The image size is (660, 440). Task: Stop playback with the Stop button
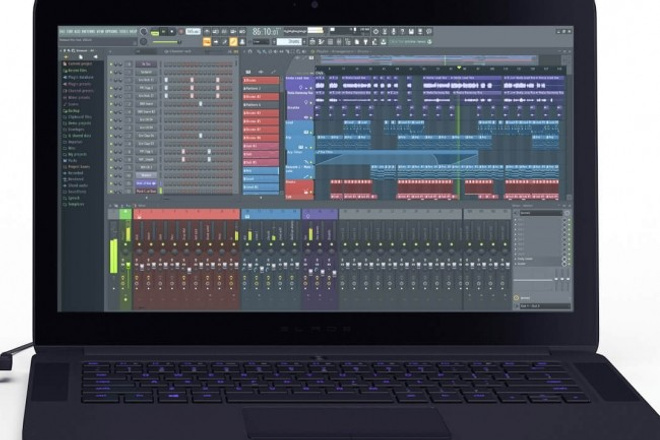172,32
